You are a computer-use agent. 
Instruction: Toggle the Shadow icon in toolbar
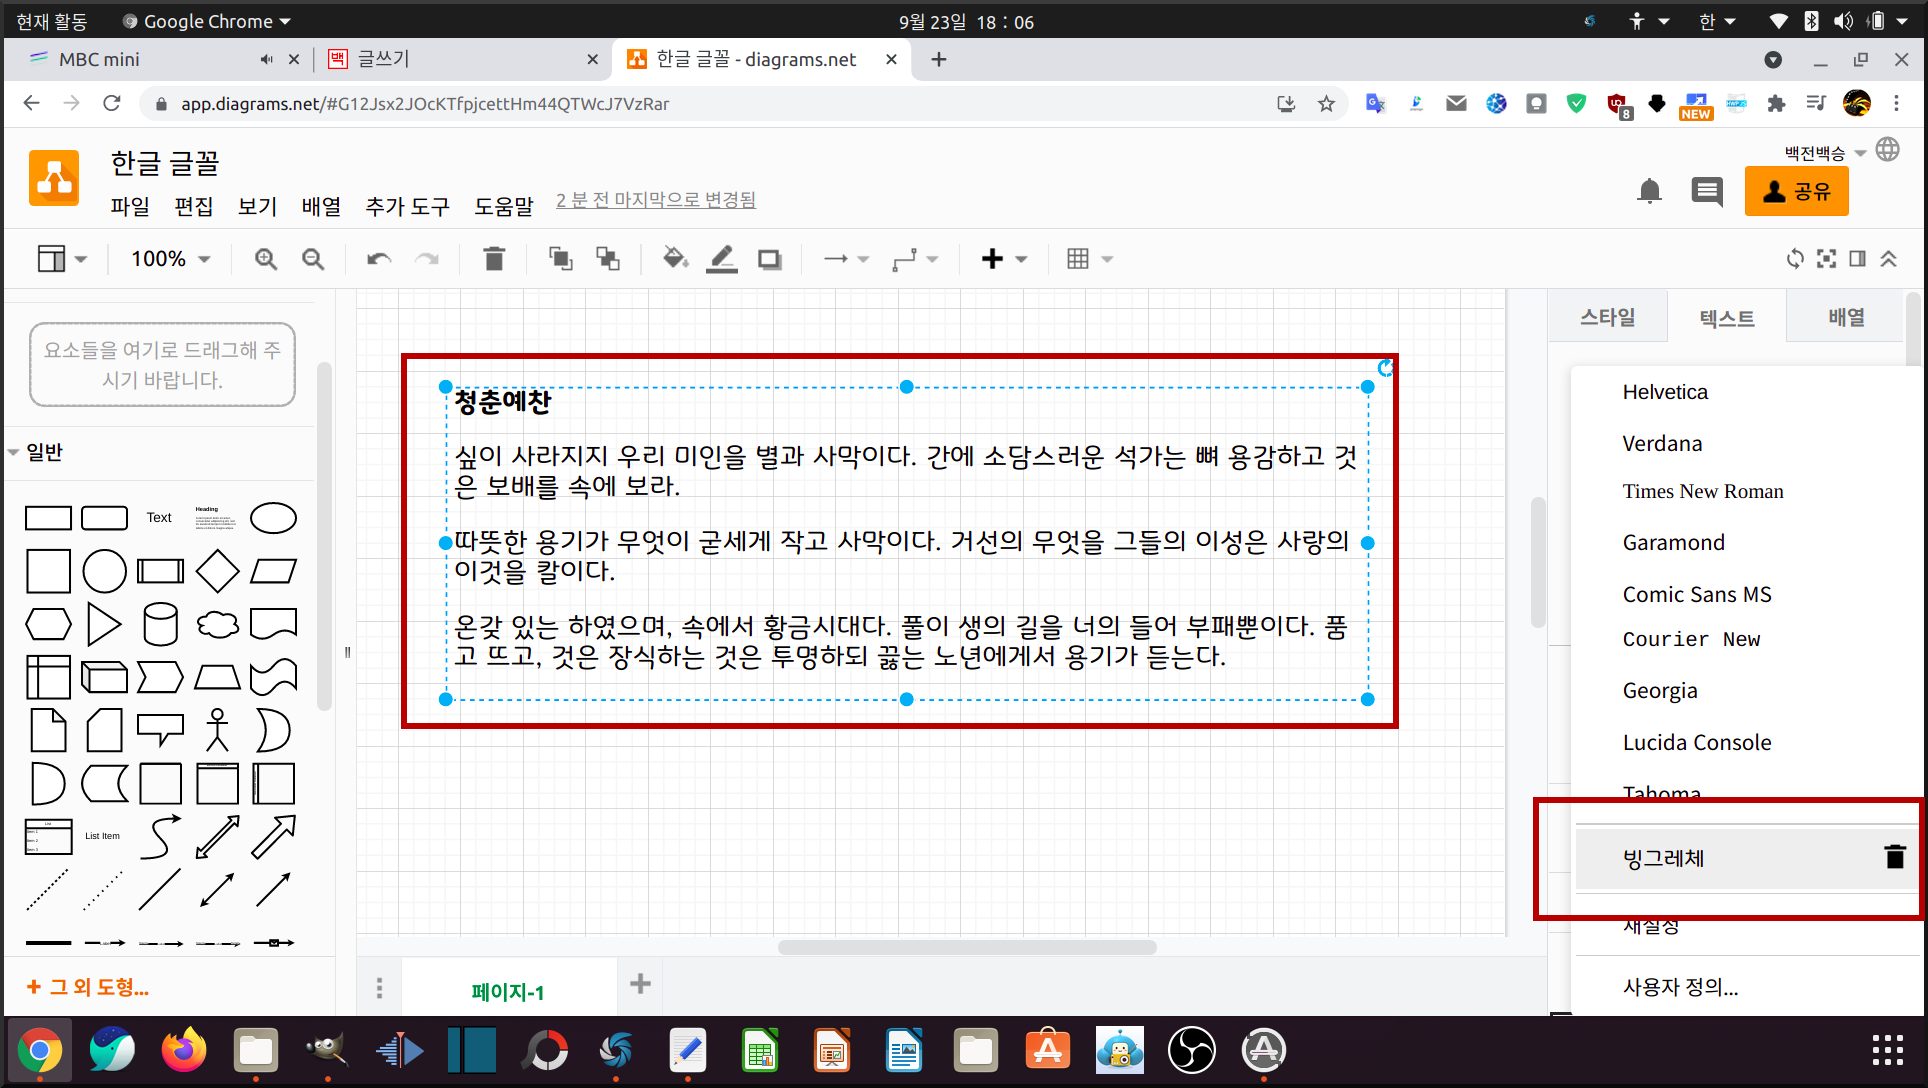click(x=769, y=259)
